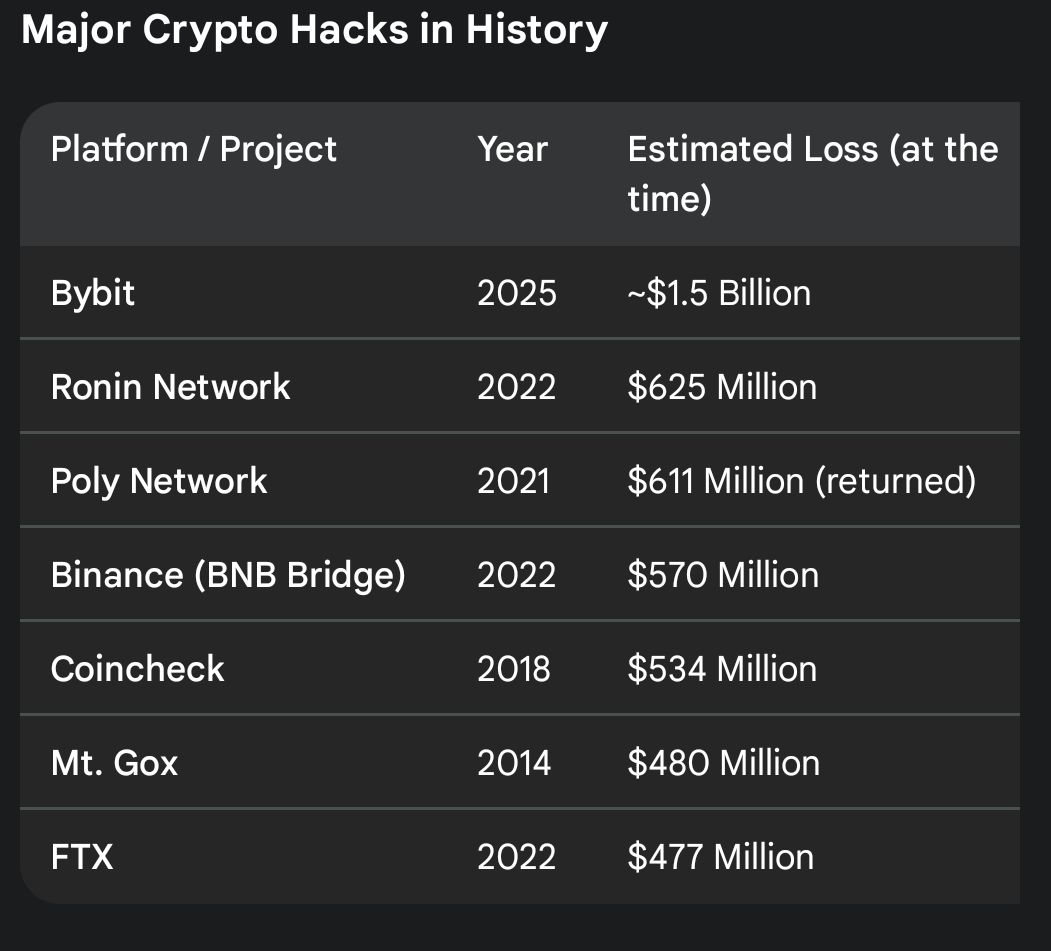Screen dimensions: 1051x951
Task: Click the '$477 Million' loss value
Action: tap(721, 857)
